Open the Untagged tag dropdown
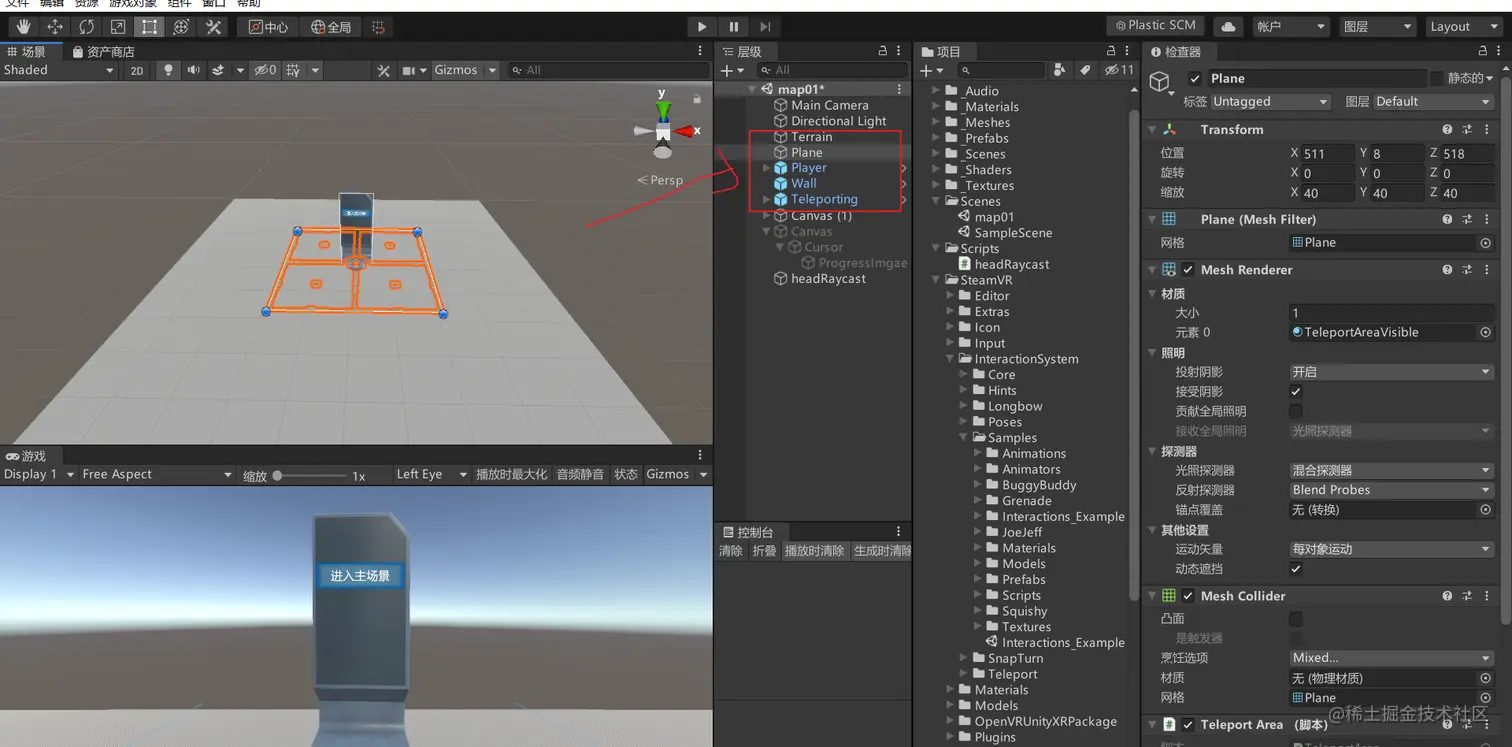1512x747 pixels. coord(1271,102)
